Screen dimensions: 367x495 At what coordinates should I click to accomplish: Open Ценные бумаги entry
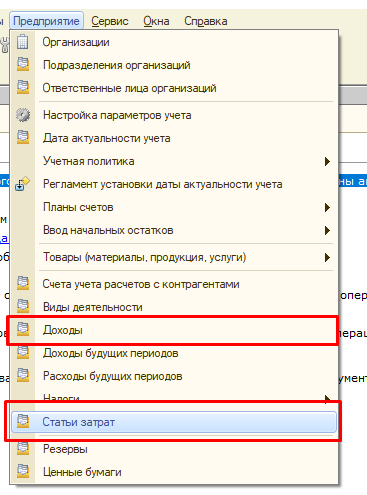[x=174, y=472]
